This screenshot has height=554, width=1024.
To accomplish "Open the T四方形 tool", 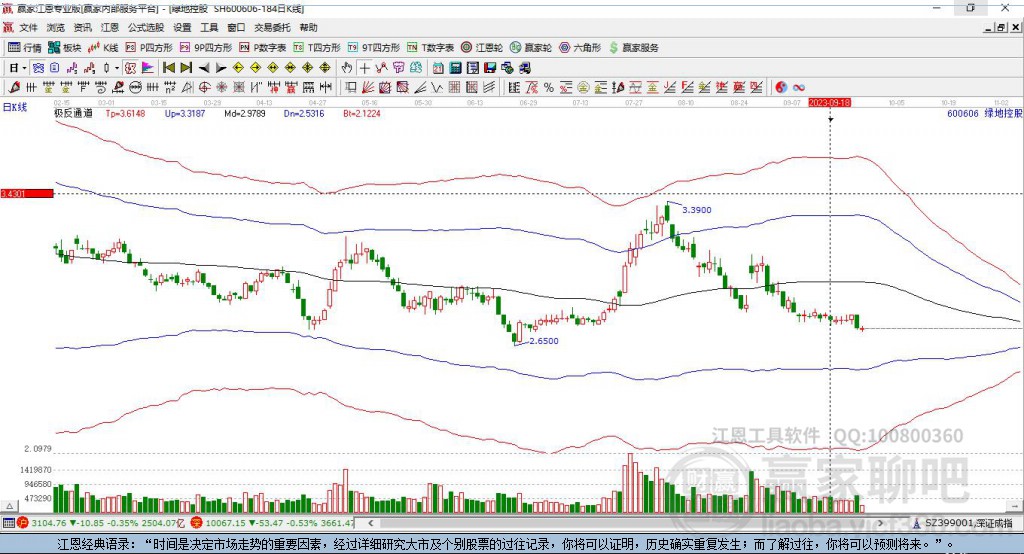I will [x=317, y=48].
